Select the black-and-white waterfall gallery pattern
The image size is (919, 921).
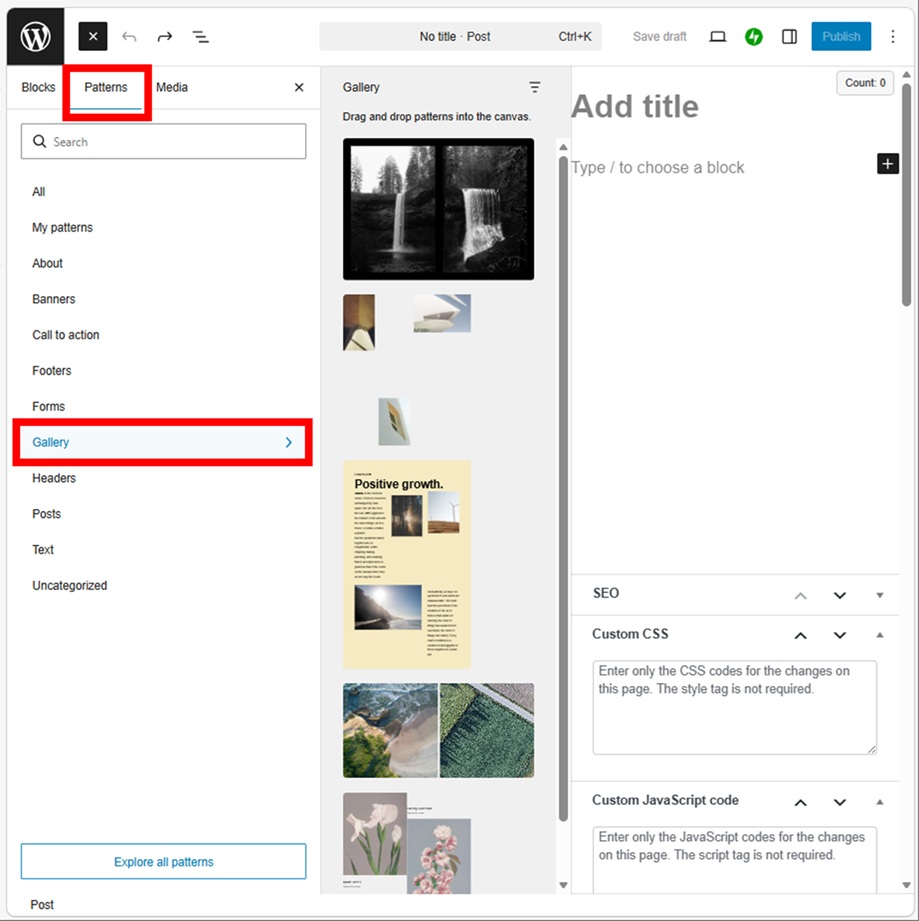438,209
